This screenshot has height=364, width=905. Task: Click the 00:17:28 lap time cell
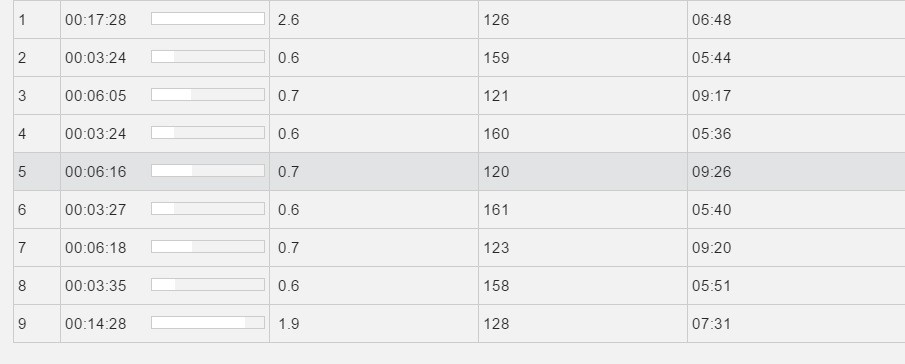pos(96,20)
